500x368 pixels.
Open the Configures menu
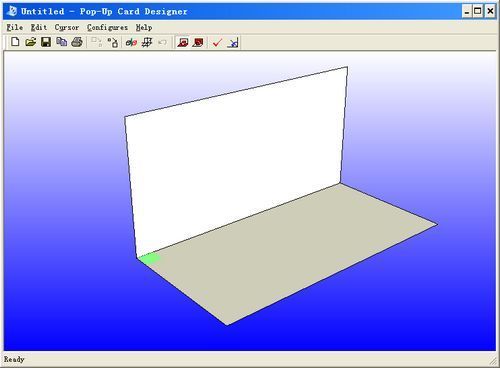[x=107, y=27]
